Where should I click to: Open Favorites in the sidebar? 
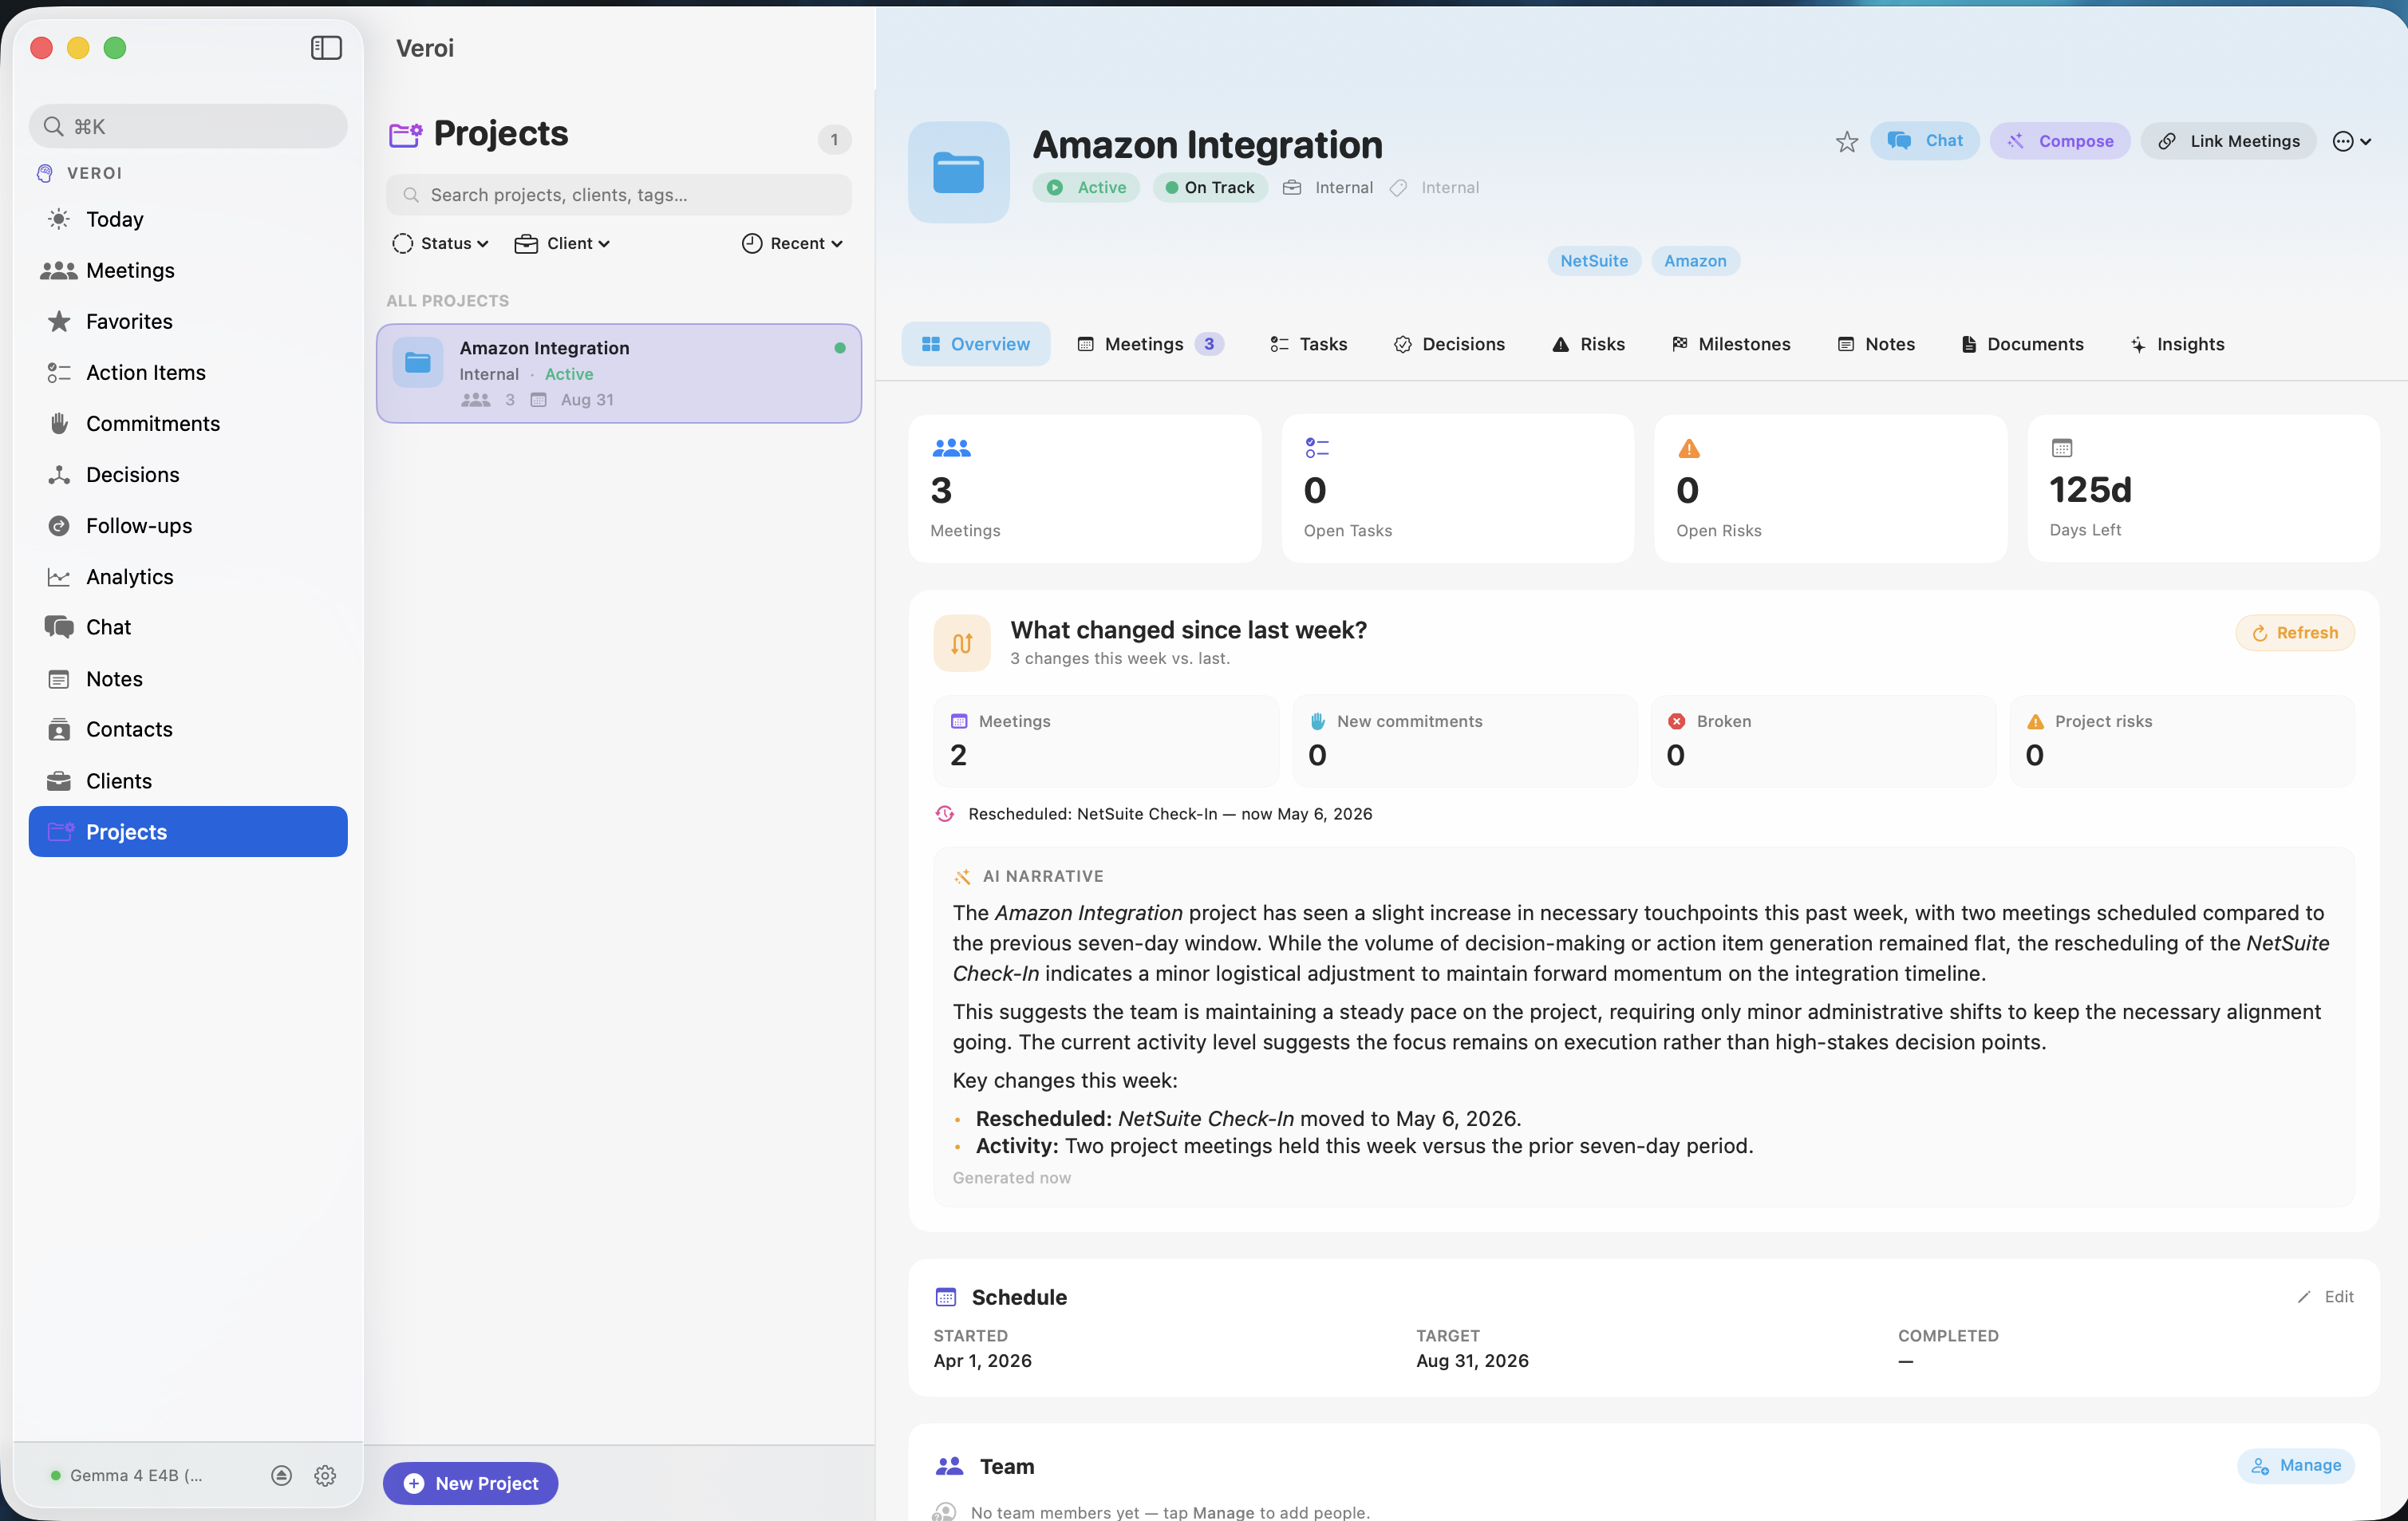[188, 321]
